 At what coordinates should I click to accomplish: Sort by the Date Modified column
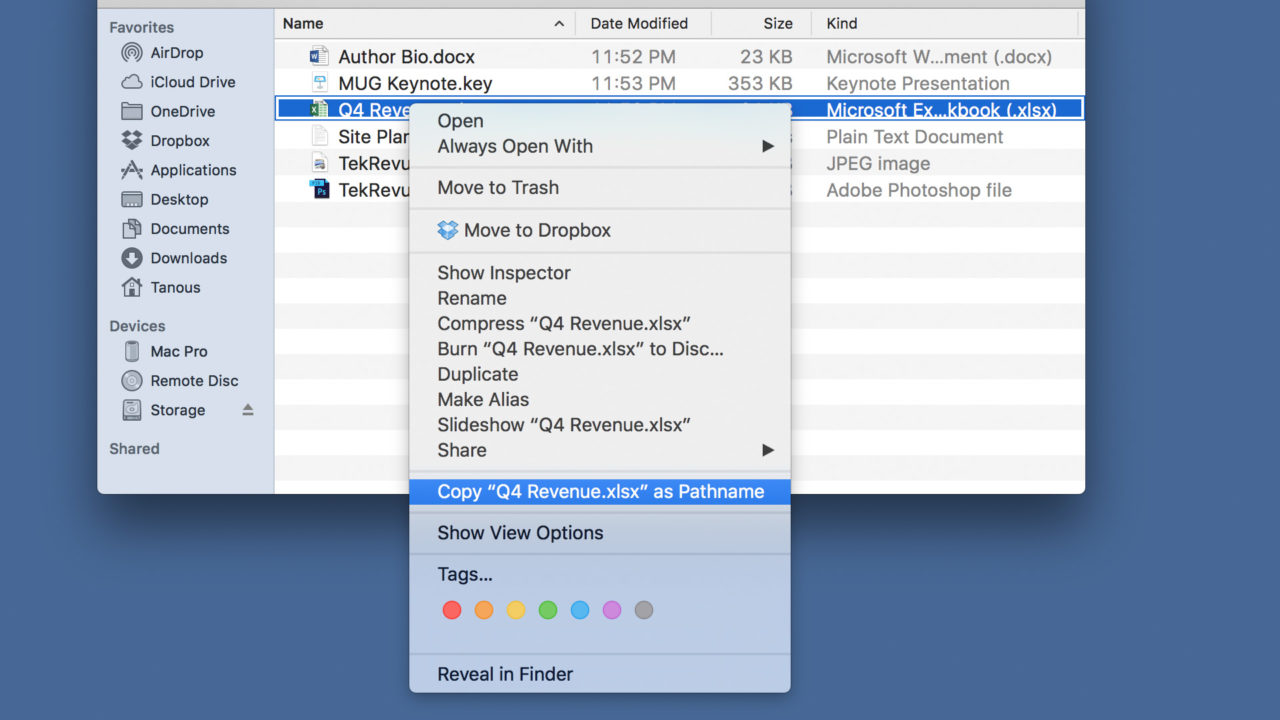coord(639,23)
